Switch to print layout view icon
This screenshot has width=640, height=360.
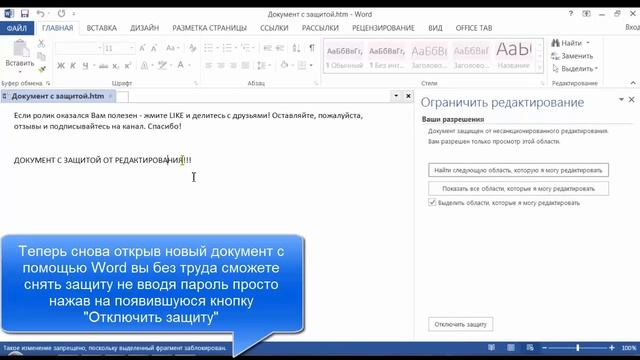[x=511, y=348]
